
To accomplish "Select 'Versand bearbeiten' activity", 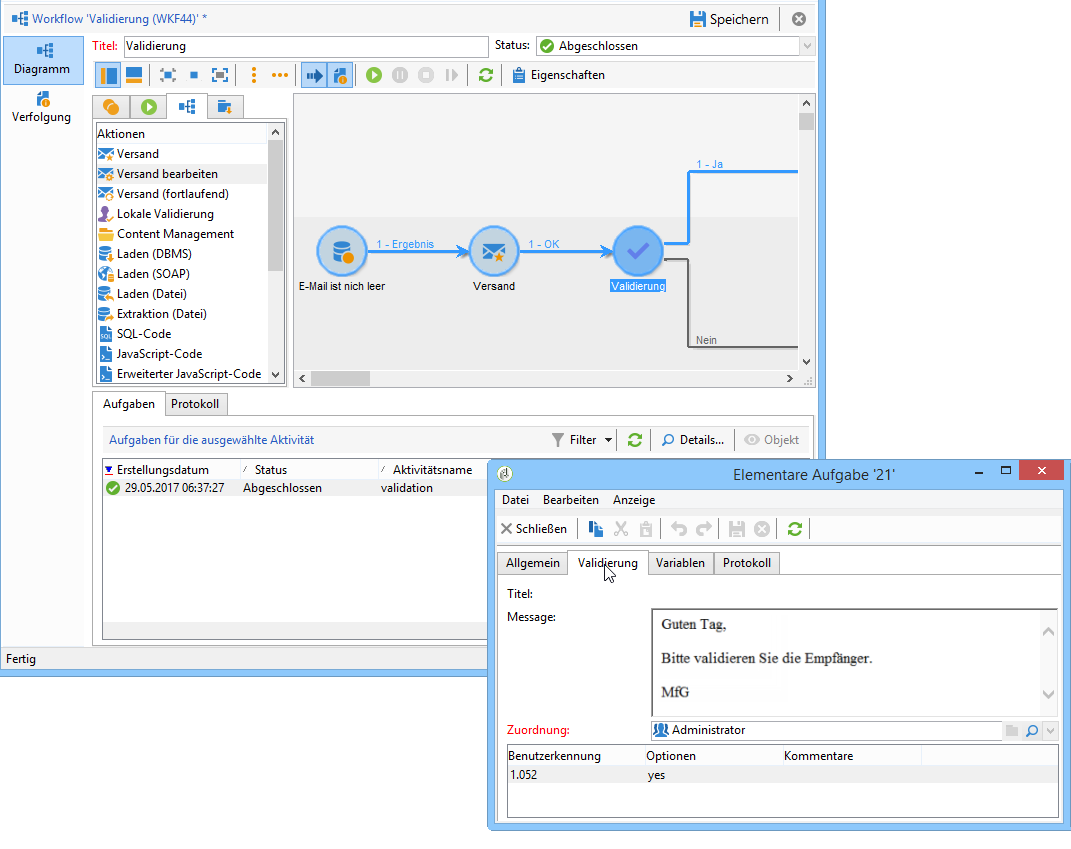I will coord(182,173).
